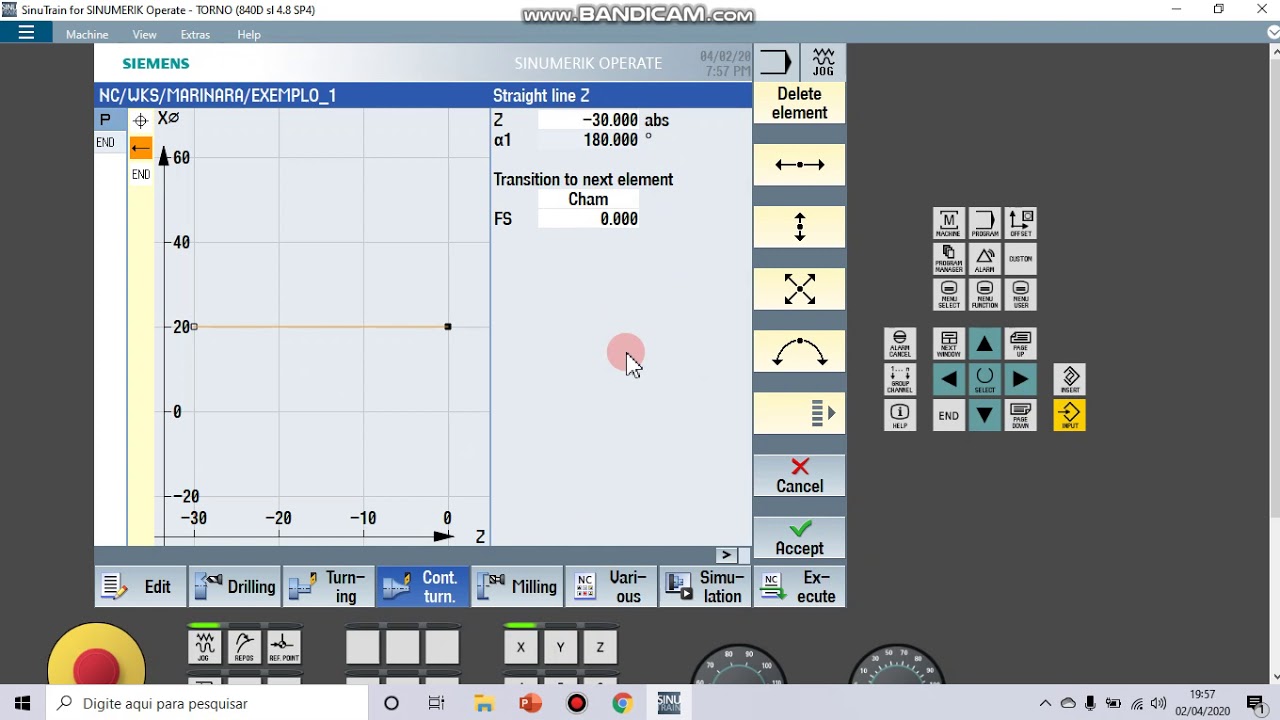
Task: Click the PAGE UP key
Action: 1020,344
